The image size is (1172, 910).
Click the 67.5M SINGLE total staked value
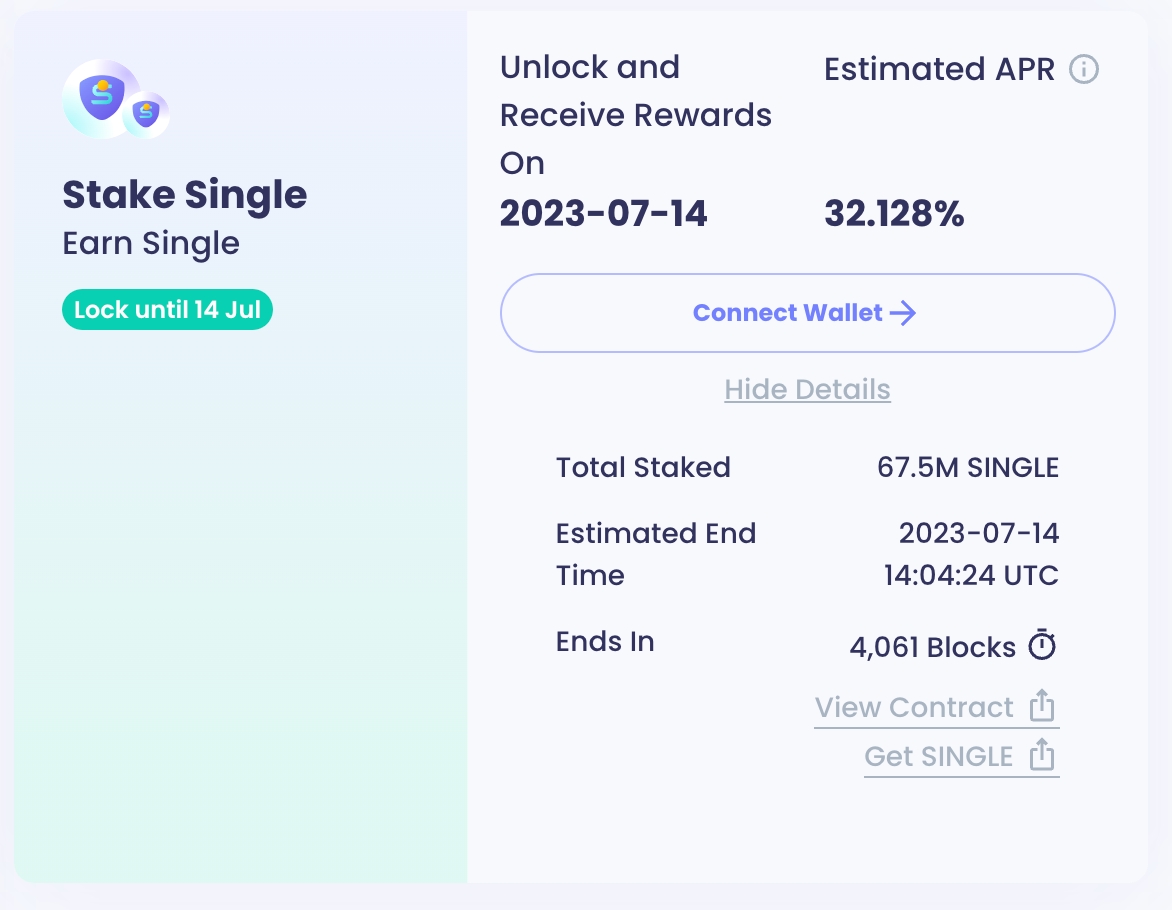click(967, 467)
